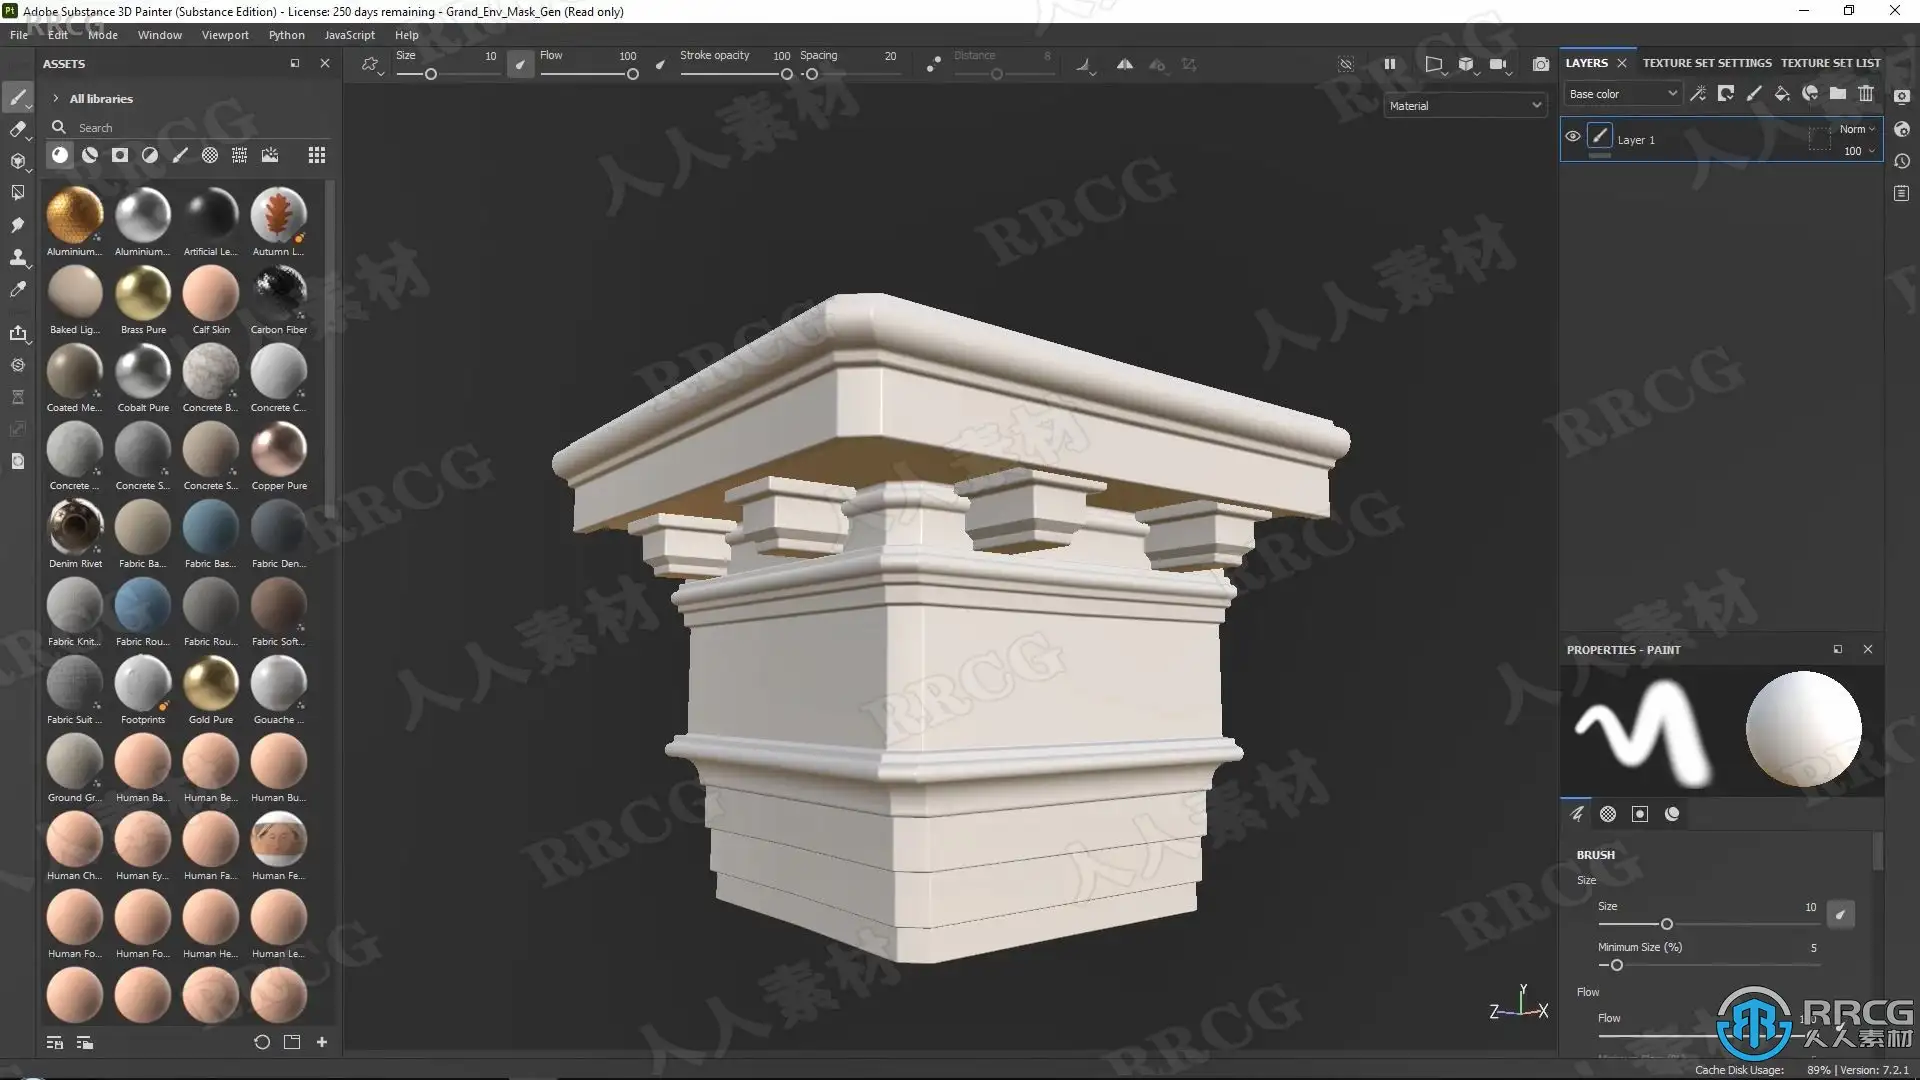The width and height of the screenshot is (1920, 1080).
Task: Filter assets by smart materials icon
Action: (x=90, y=155)
